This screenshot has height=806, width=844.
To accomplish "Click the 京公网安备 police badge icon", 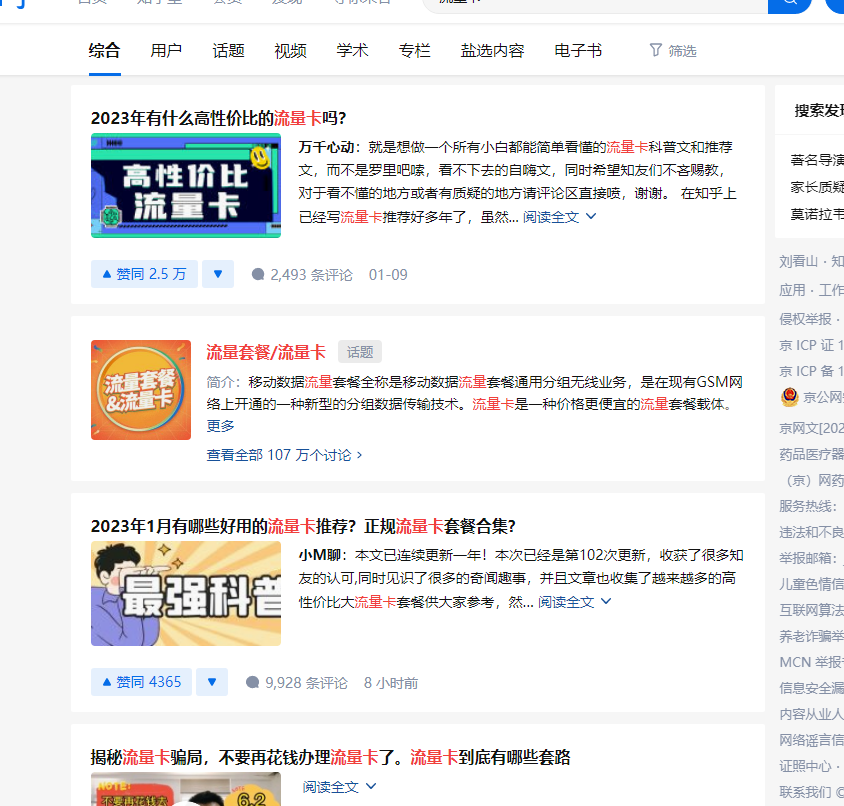I will [x=789, y=398].
